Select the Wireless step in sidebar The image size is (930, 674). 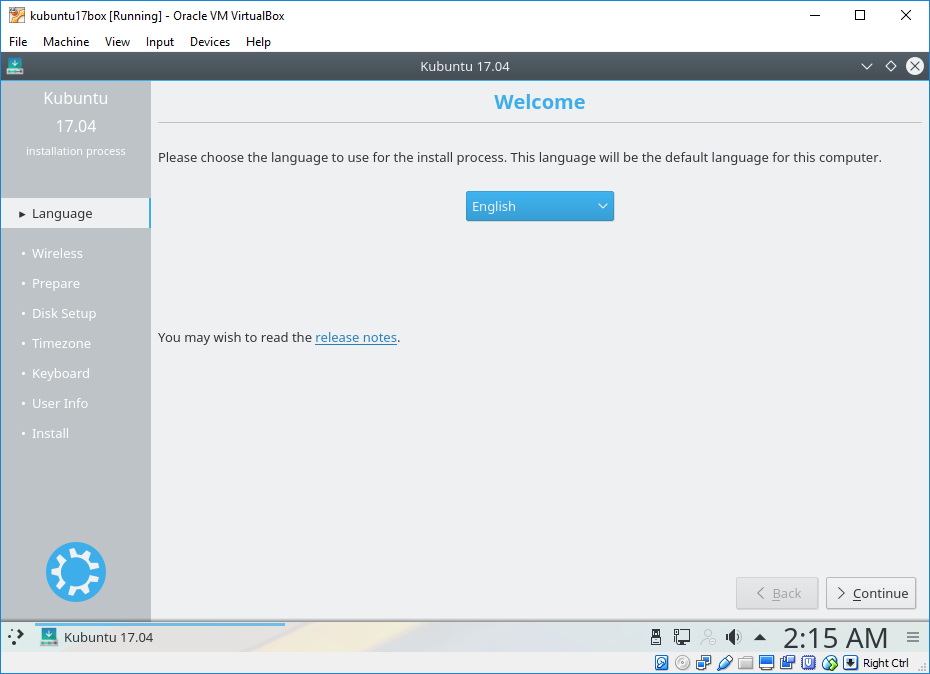[57, 253]
